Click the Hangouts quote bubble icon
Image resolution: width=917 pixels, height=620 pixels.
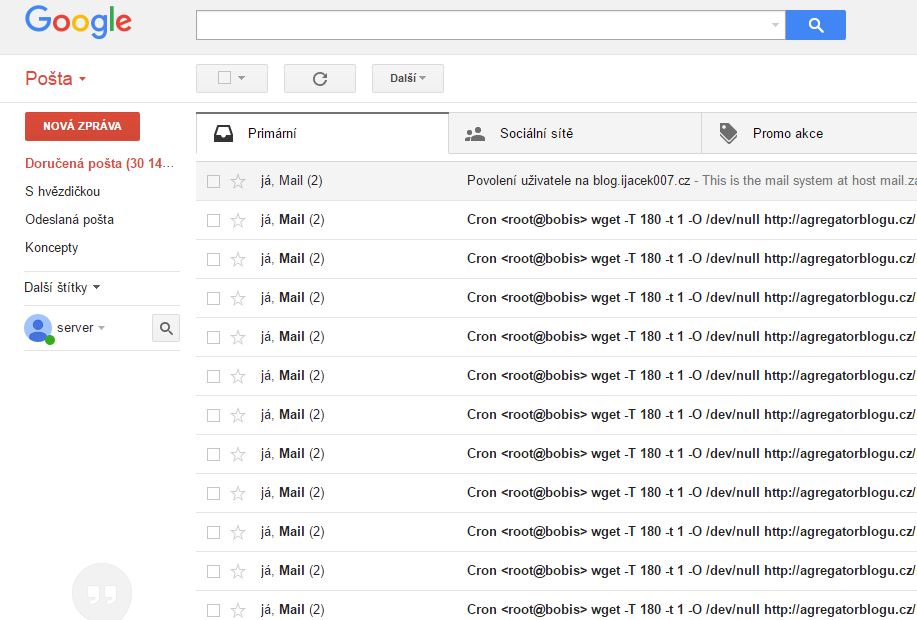tap(102, 593)
